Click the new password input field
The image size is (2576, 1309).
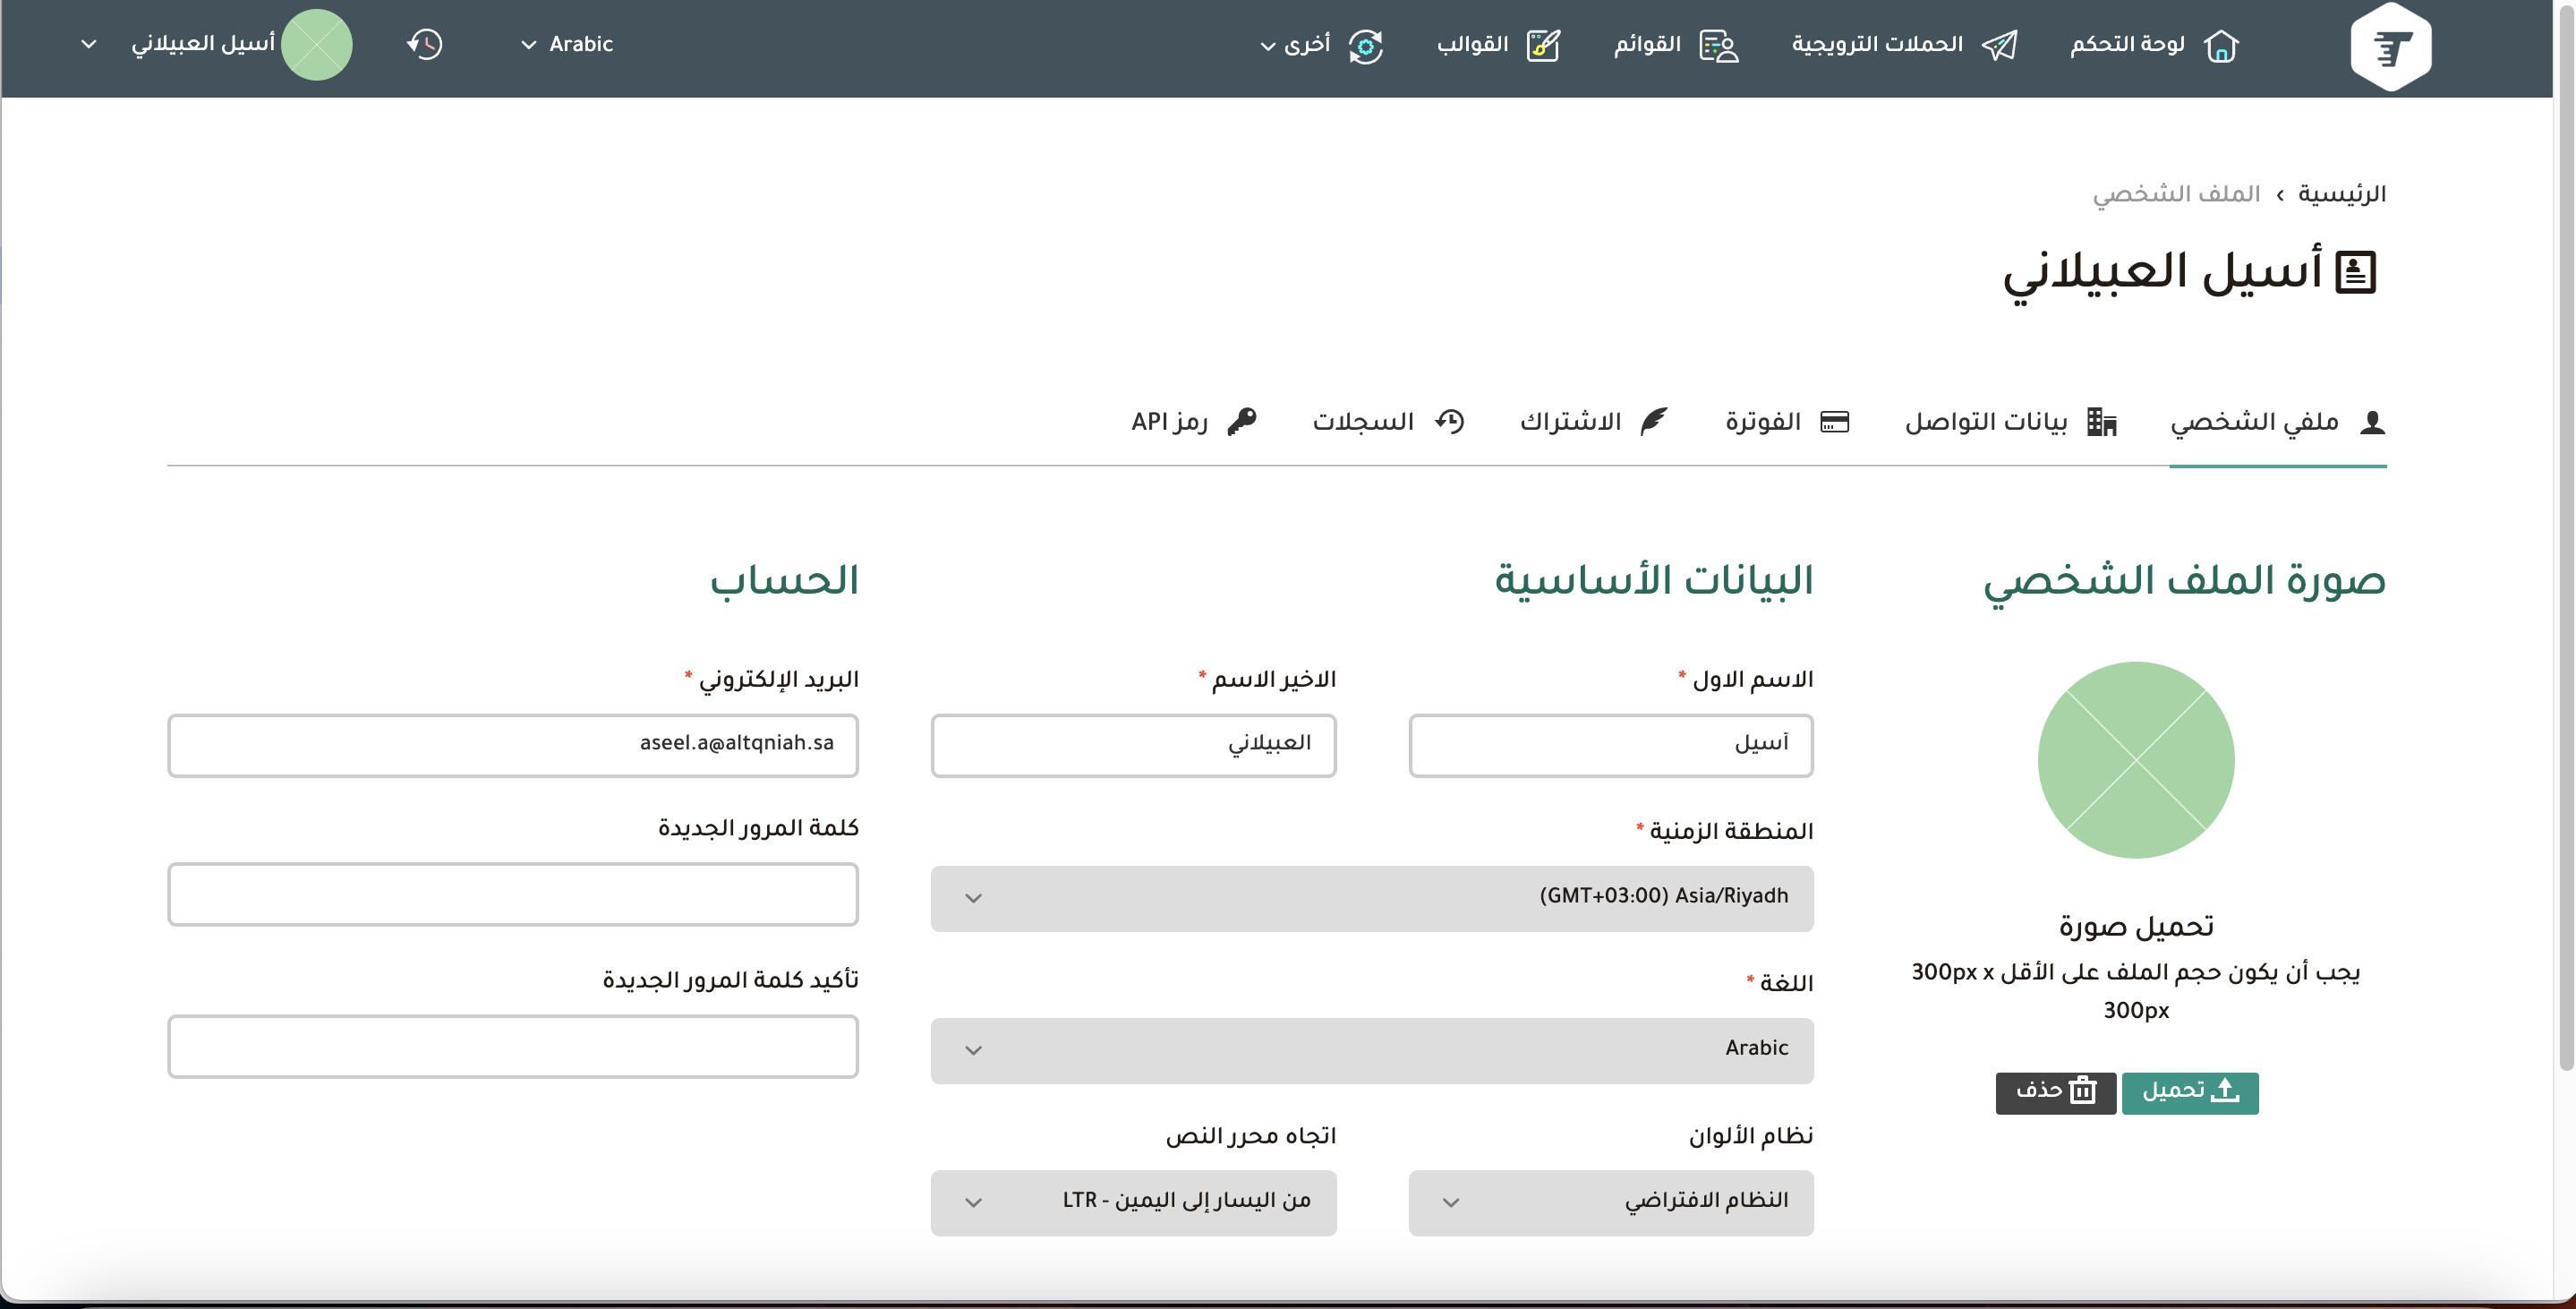click(512, 894)
